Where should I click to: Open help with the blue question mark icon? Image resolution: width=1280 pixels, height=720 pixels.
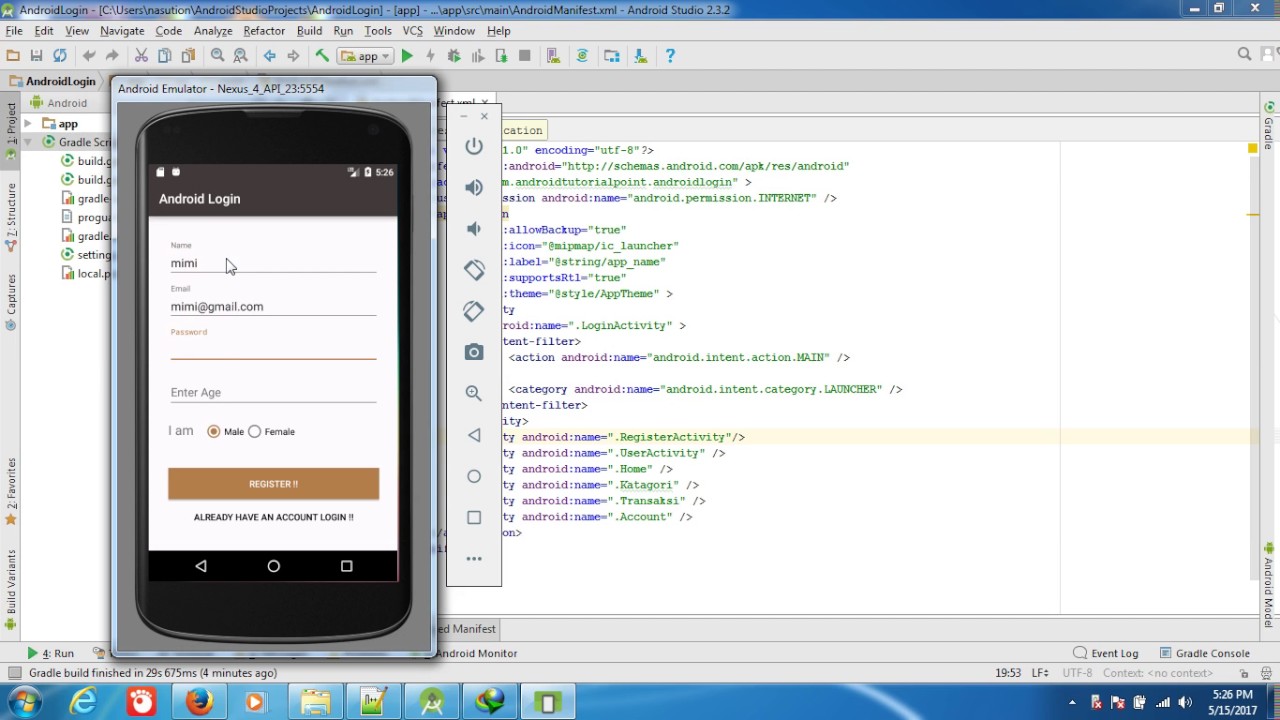(670, 56)
